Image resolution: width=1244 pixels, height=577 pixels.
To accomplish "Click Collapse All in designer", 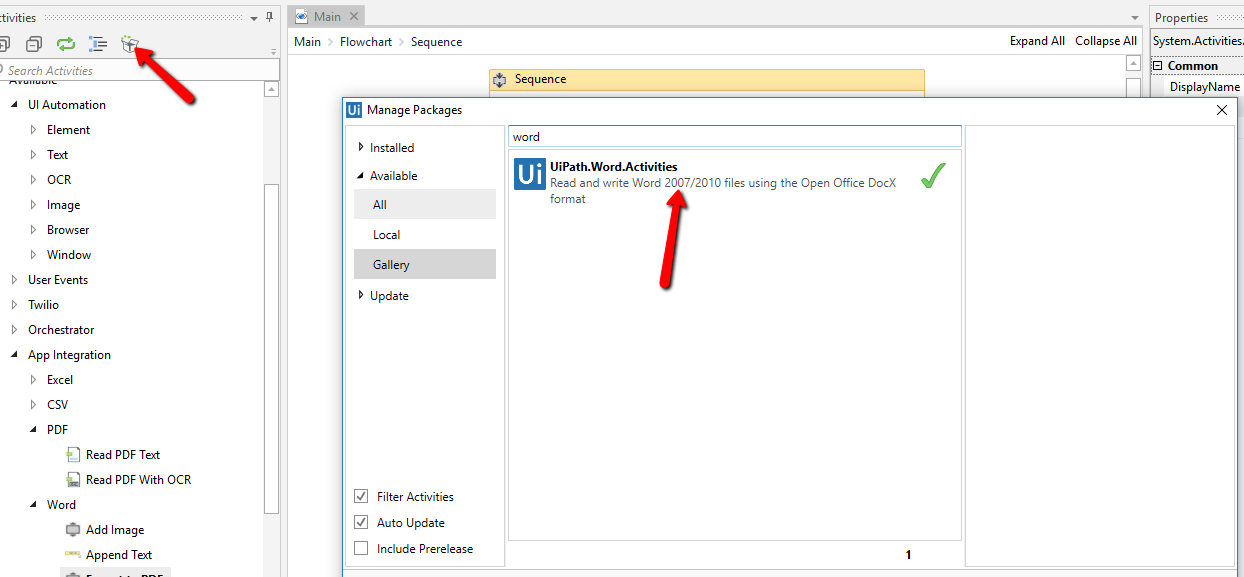I will [1105, 41].
